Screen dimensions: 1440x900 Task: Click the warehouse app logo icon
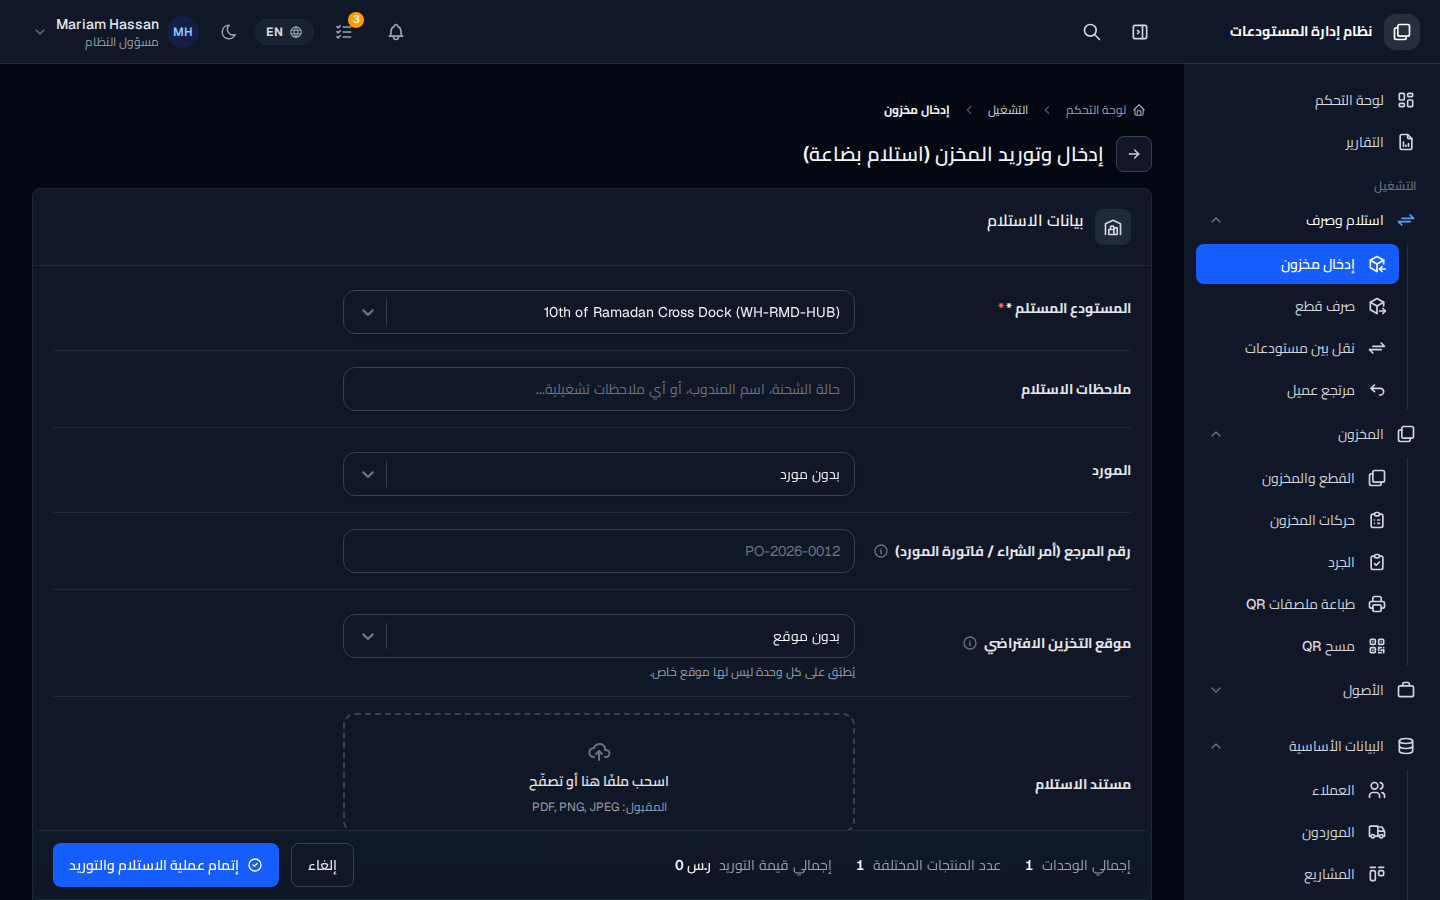(x=1402, y=32)
